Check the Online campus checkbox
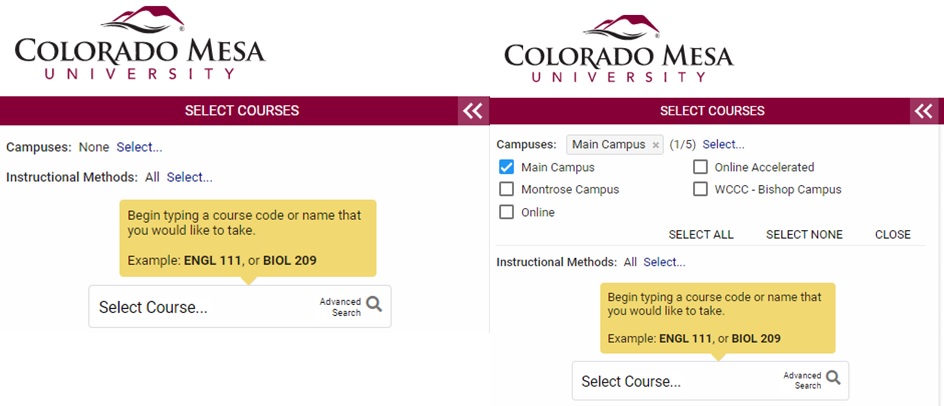The image size is (944, 406). coord(506,212)
